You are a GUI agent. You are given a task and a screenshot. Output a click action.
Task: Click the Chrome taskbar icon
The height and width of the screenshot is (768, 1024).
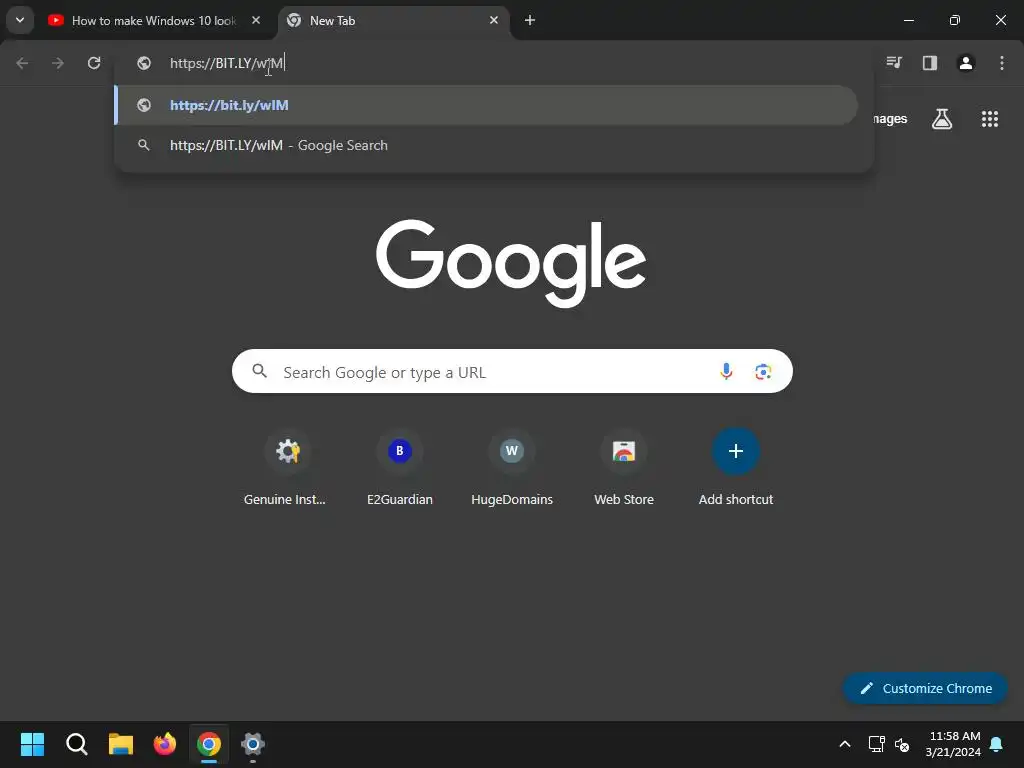[x=209, y=744]
